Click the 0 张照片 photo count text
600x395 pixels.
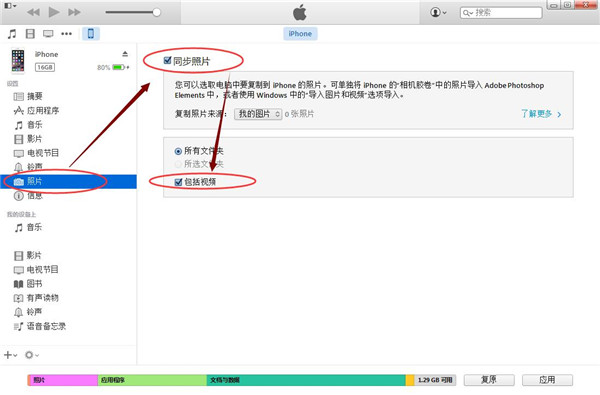[x=299, y=114]
